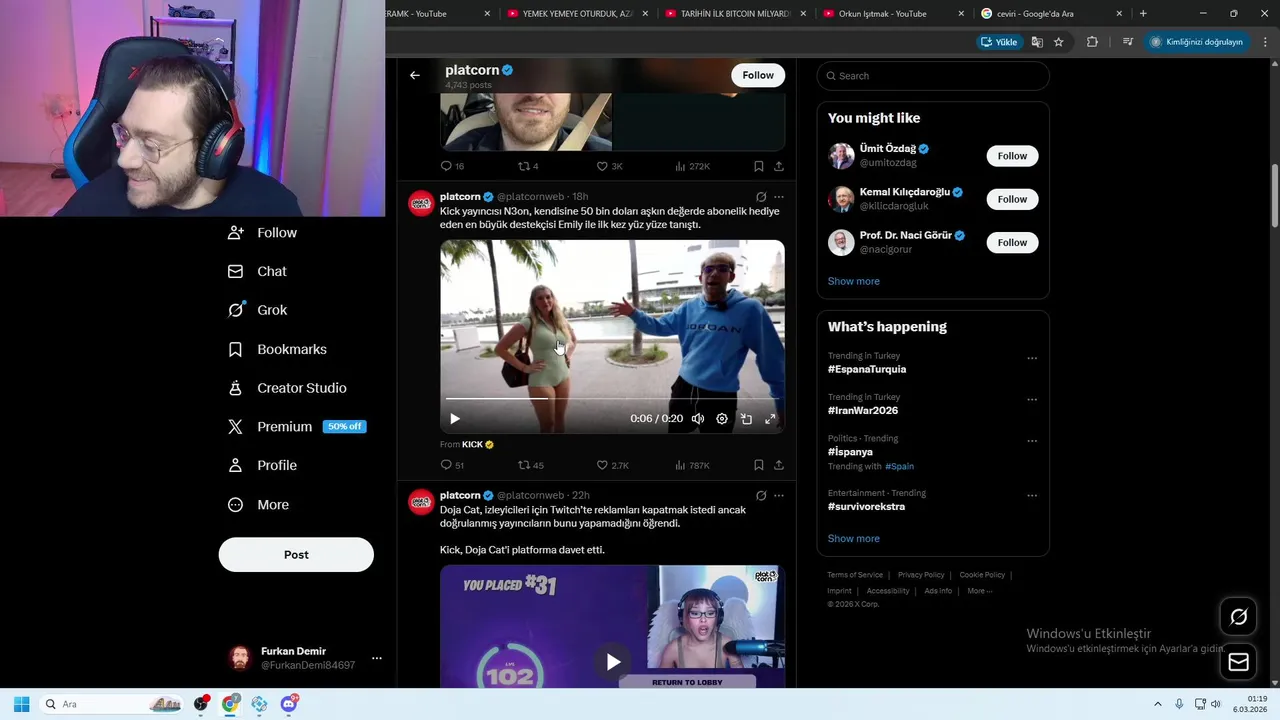Follow Kemal Kılıçdaroğlu

(1012, 199)
